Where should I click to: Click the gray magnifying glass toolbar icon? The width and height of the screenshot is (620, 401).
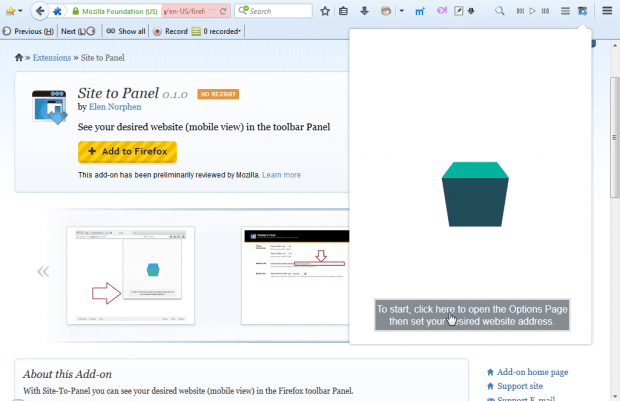(x=500, y=11)
